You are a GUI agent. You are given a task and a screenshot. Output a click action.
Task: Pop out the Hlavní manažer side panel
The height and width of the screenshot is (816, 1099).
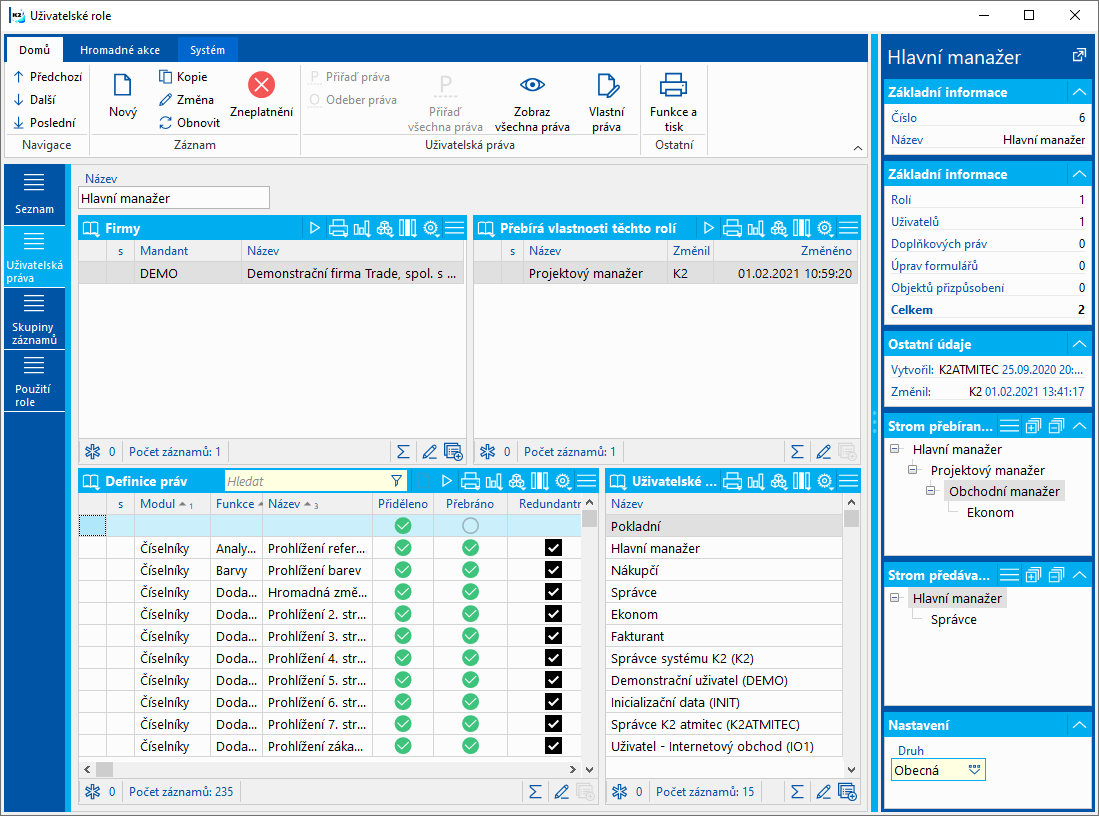tap(1078, 56)
